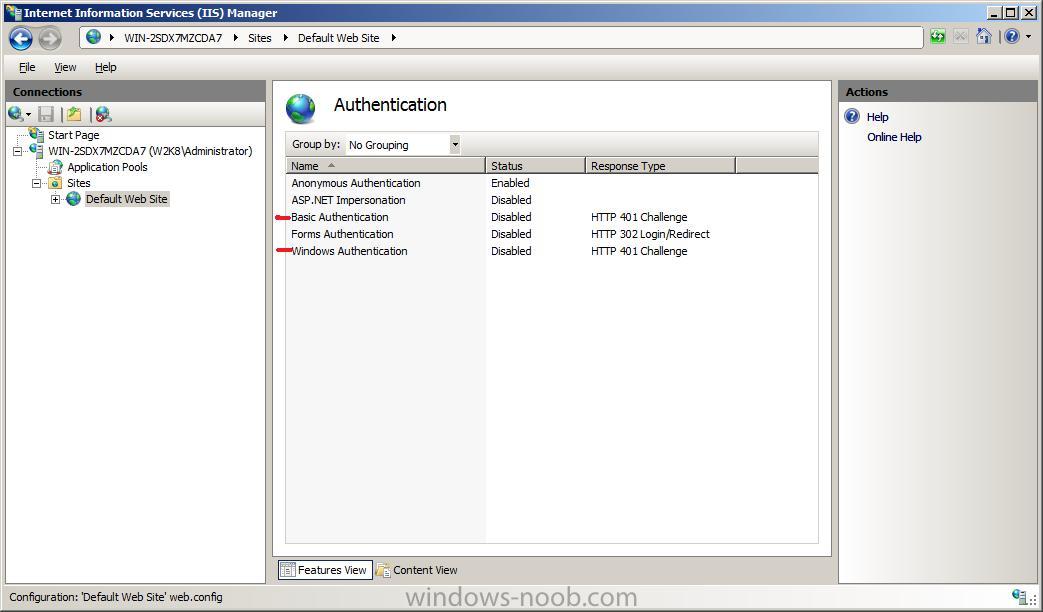Select Anonymous Authentication row
Screen dimensions: 1043x612
pos(552,183)
